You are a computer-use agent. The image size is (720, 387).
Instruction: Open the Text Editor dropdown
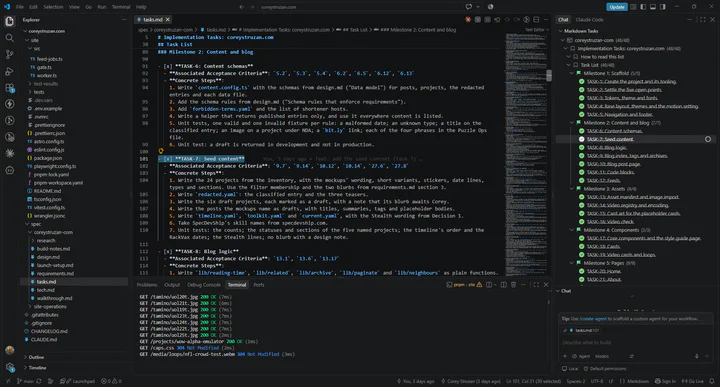pos(537,30)
